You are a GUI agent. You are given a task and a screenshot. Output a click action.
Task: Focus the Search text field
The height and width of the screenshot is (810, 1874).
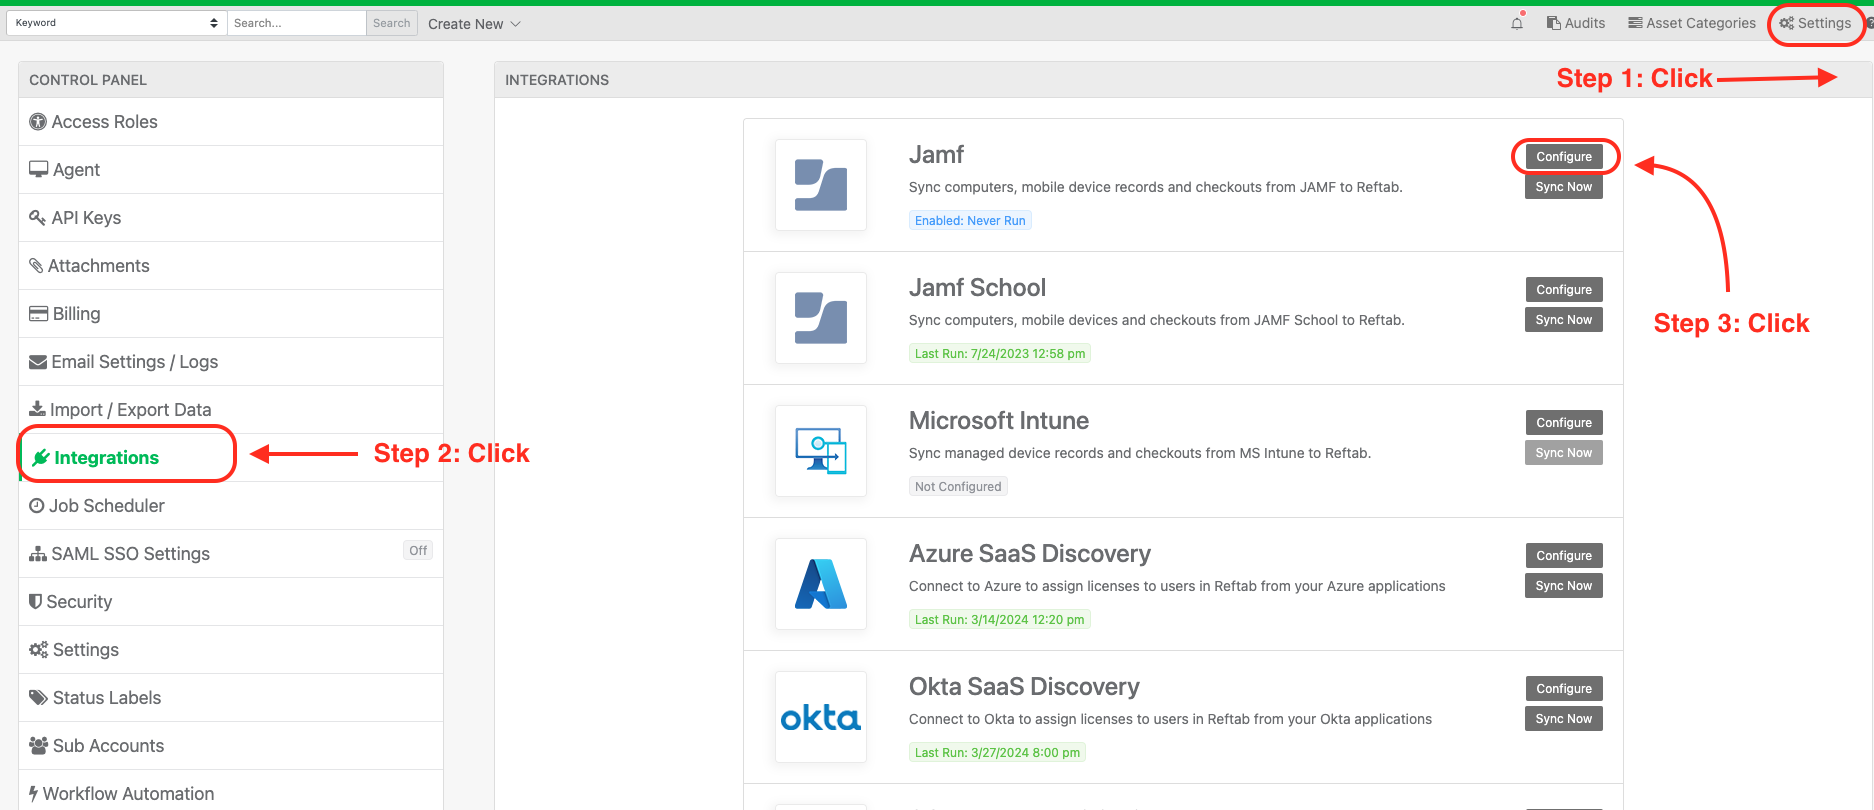pos(296,23)
